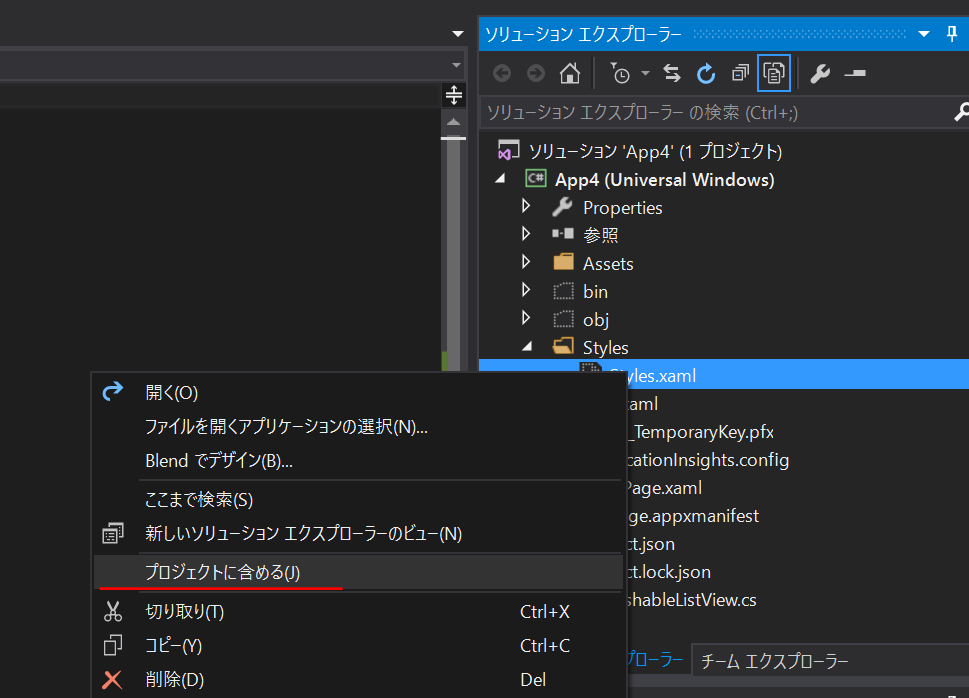Click the editor scrollbar up arrow
The width and height of the screenshot is (969, 698).
pos(454,122)
